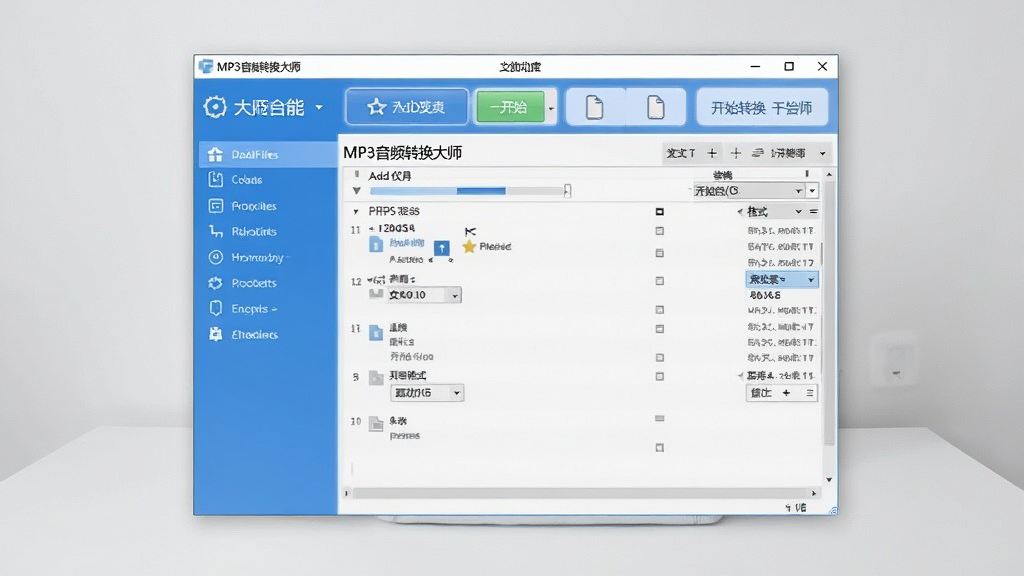Click the green start button
This screenshot has height=576, width=1024.
coord(510,107)
